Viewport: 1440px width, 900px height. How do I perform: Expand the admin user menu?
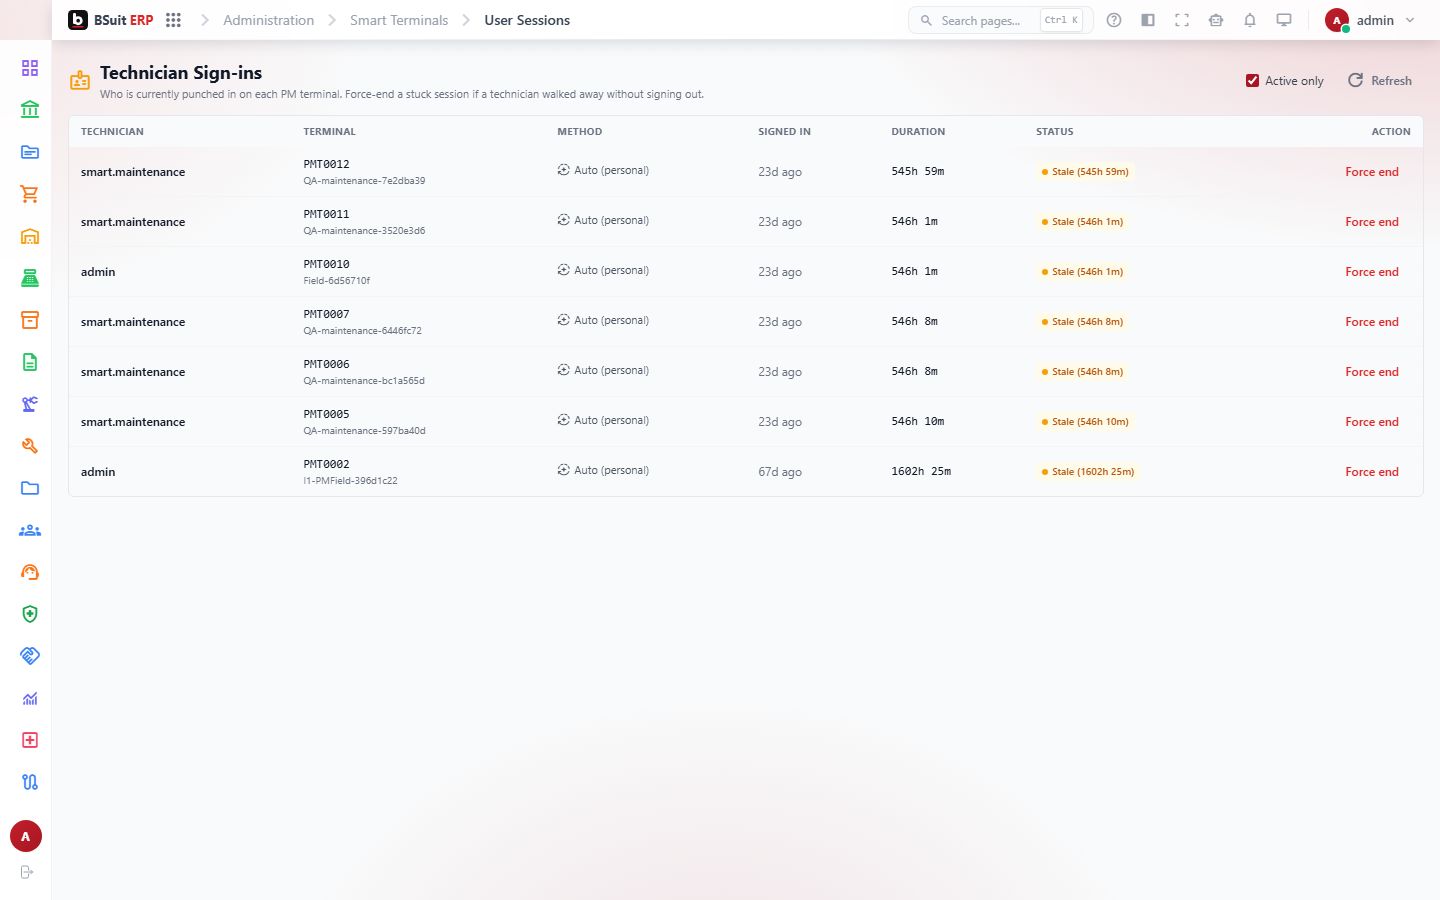click(1370, 20)
